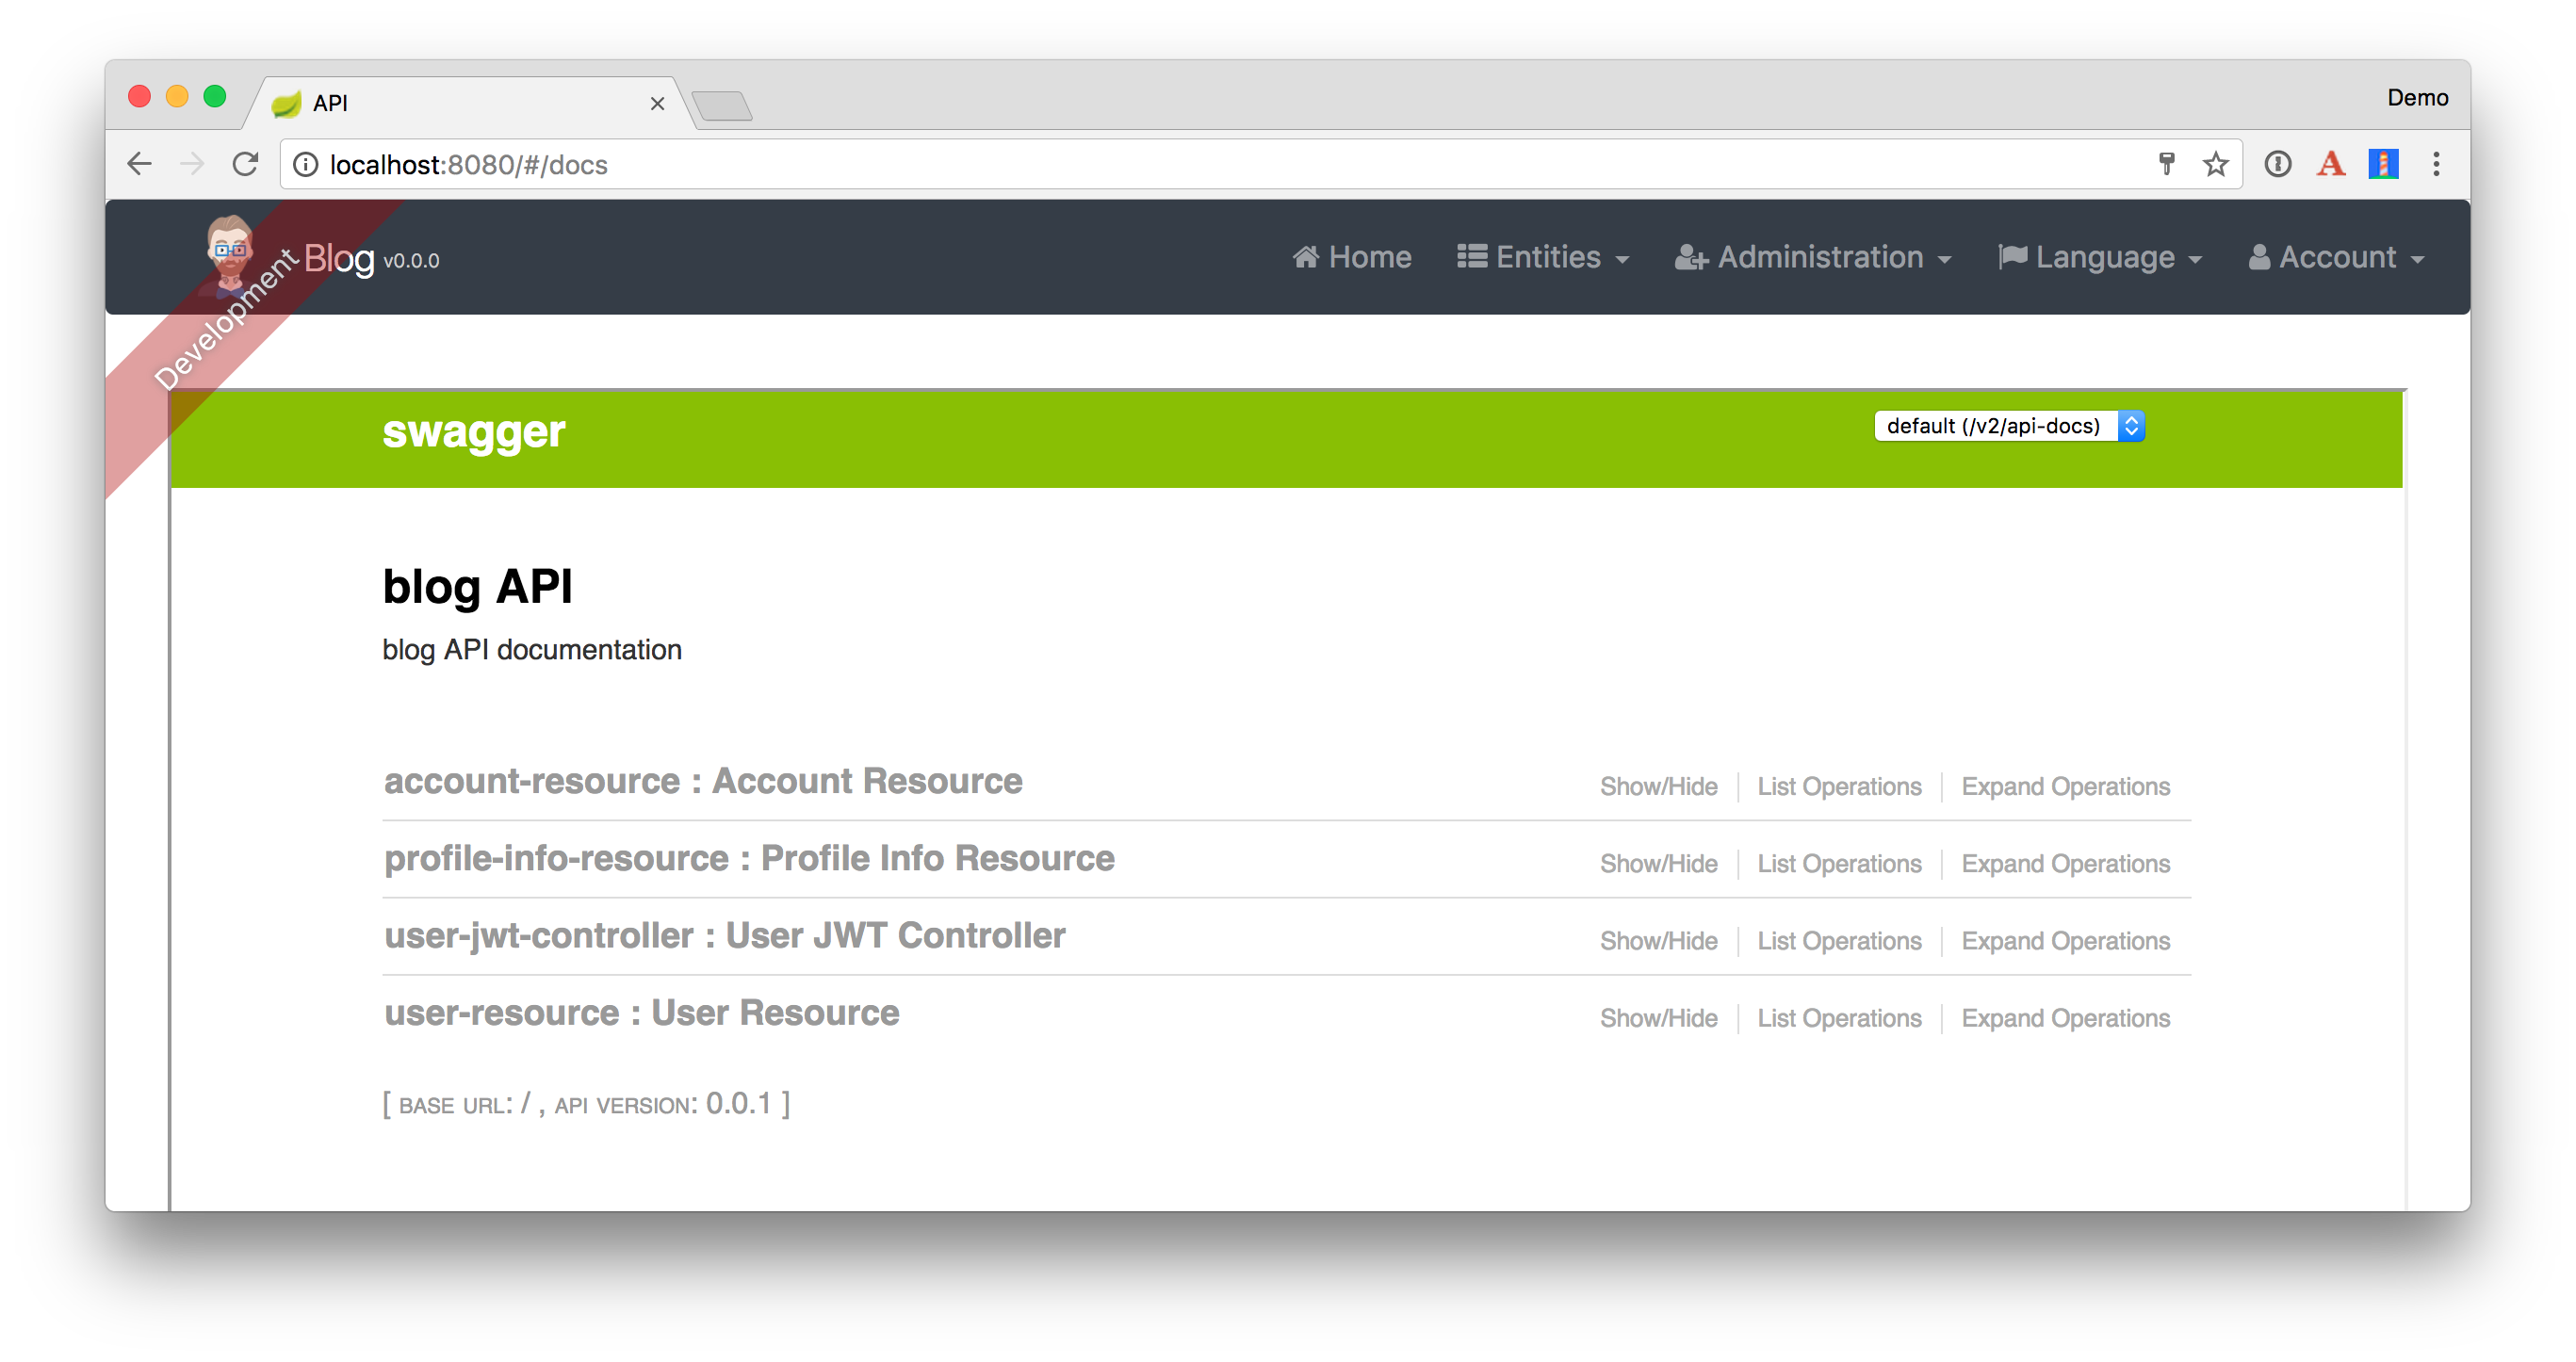The height and width of the screenshot is (1362, 2576).
Task: Click List Operations for profile-info-resource
Action: (x=1839, y=864)
